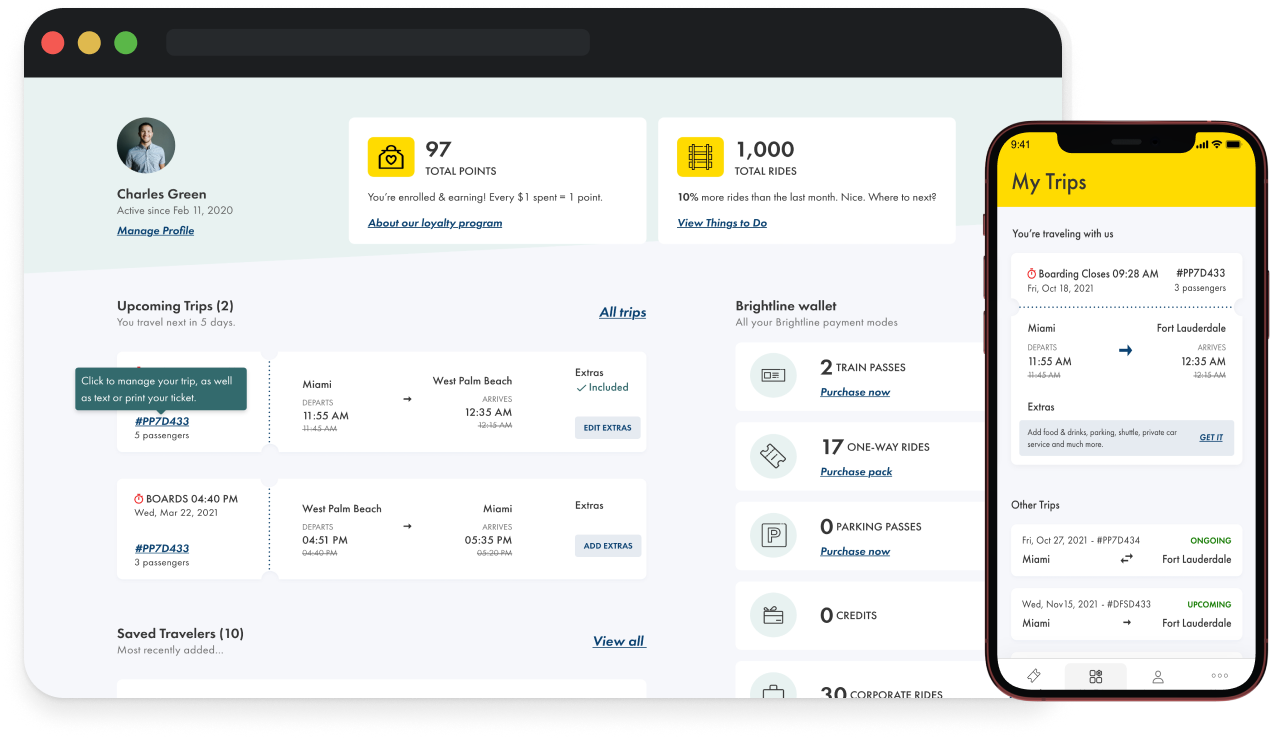Image resolution: width=1271 pixels, height=738 pixels.
Task: Click the phone Wi-Fi status icon
Action: point(1217,144)
